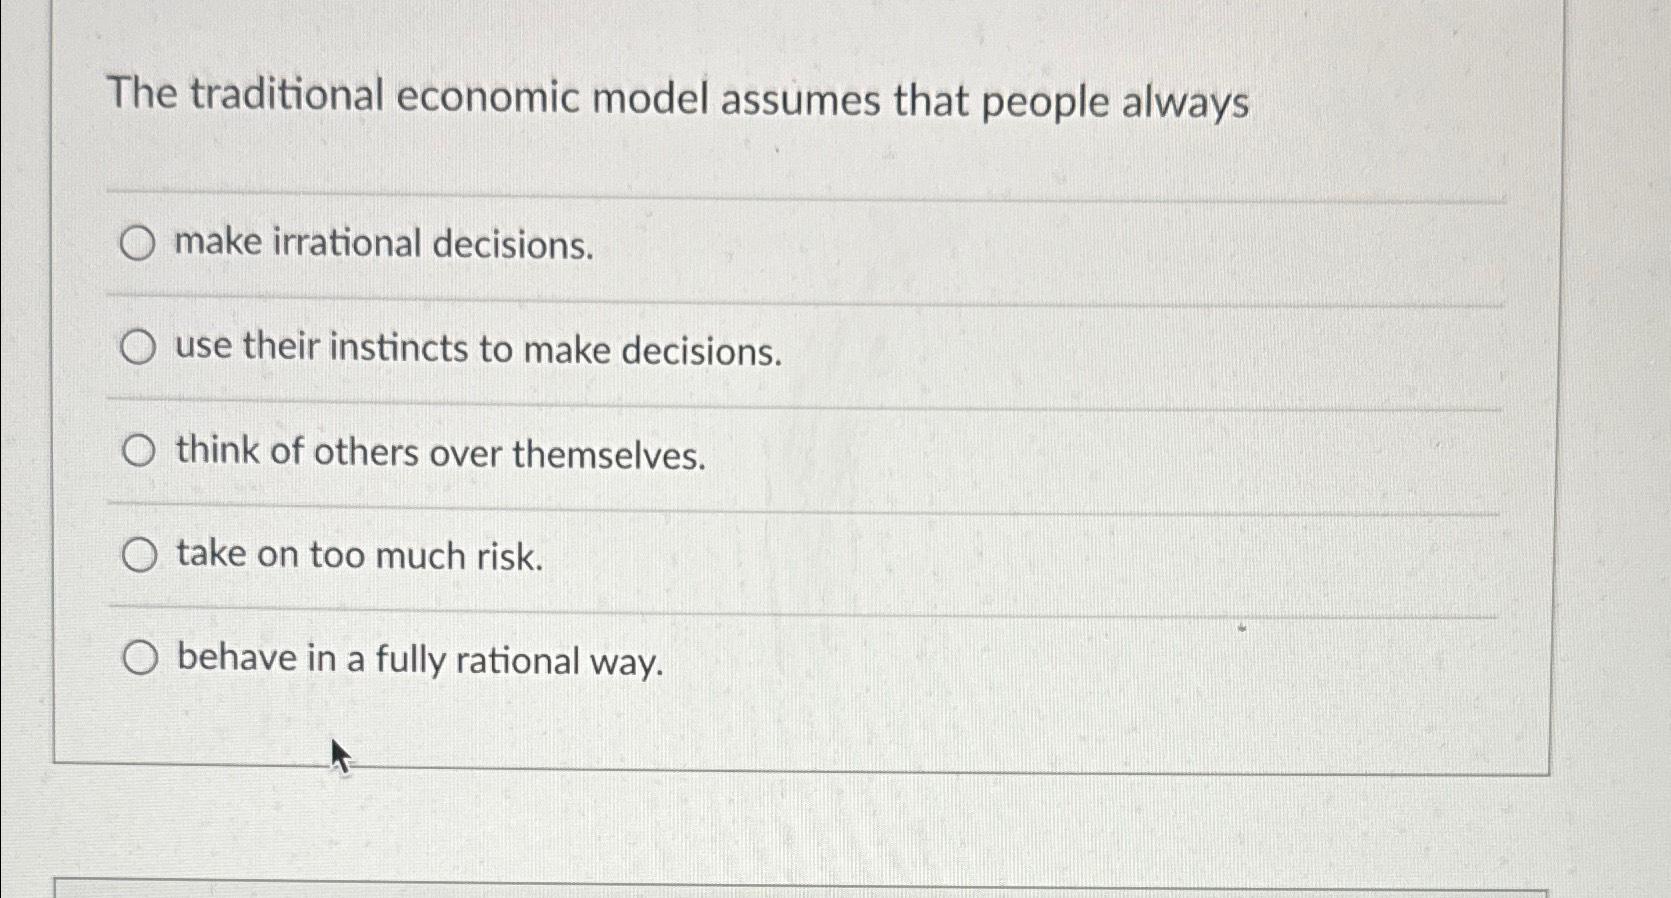Click the divider line under the question

coord(800,191)
